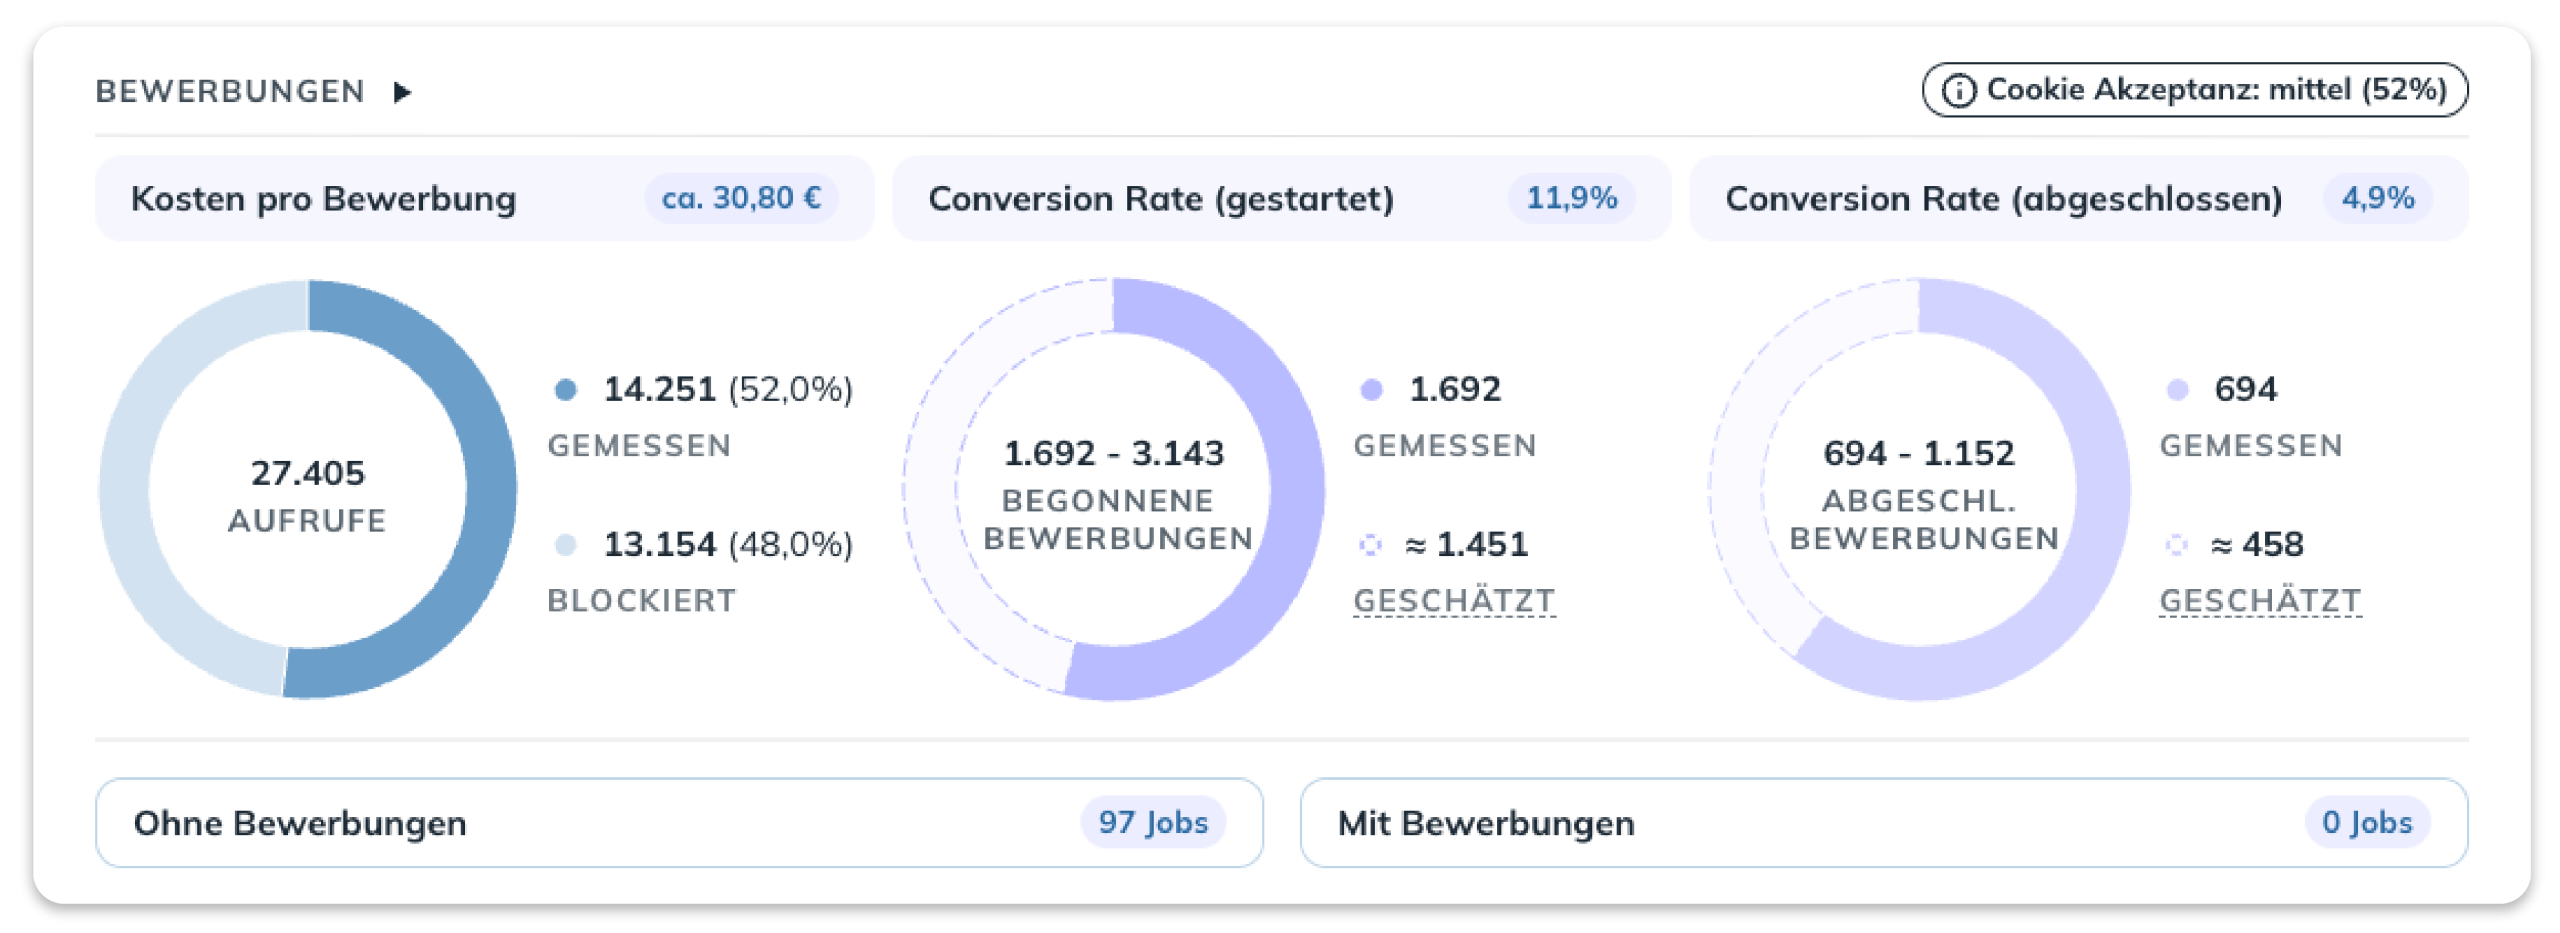2560x933 pixels.
Task: Click the dark blue Gemessen legend dot
Action: click(x=566, y=390)
